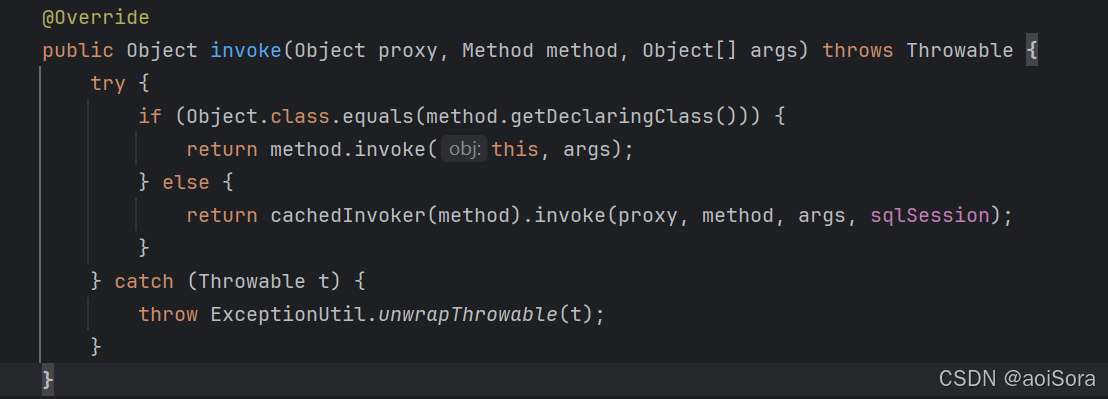Viewport: 1108px width, 399px height.
Task: Click the 'public' modifier keyword
Action: coord(78,51)
